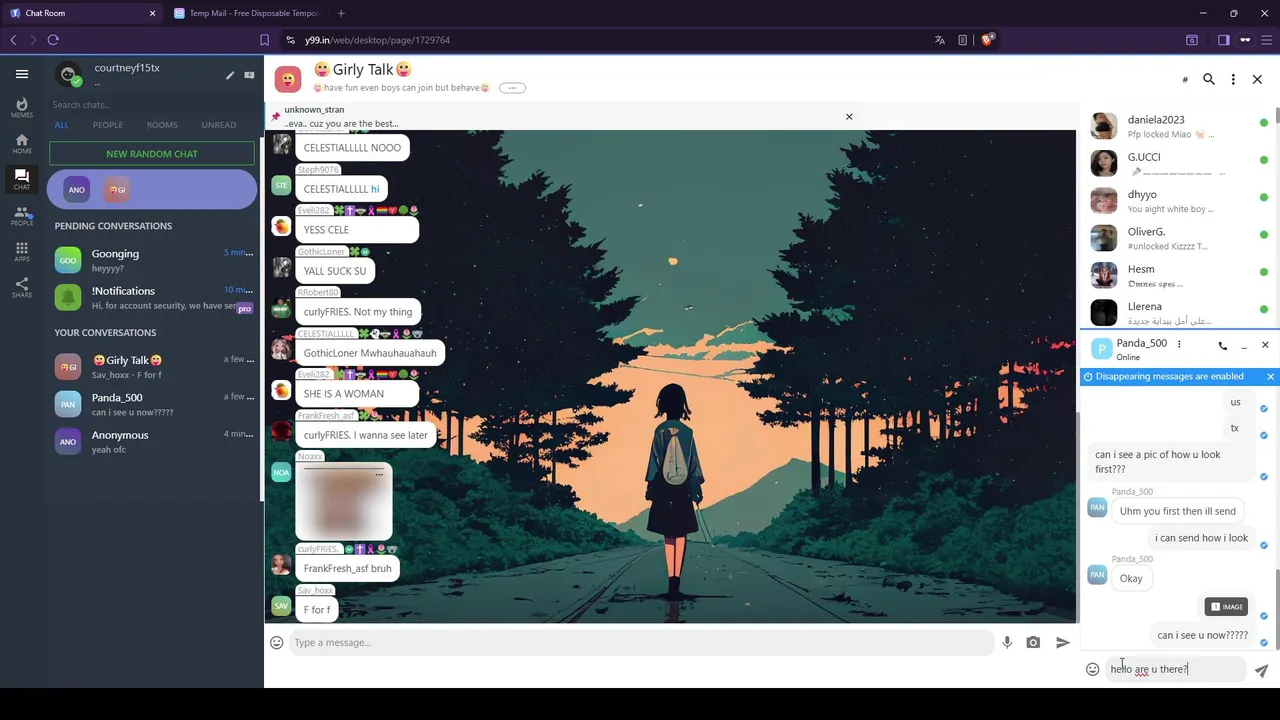Screen dimensions: 1280x720
Task: Select the UNREAD conversations filter
Action: 219,125
